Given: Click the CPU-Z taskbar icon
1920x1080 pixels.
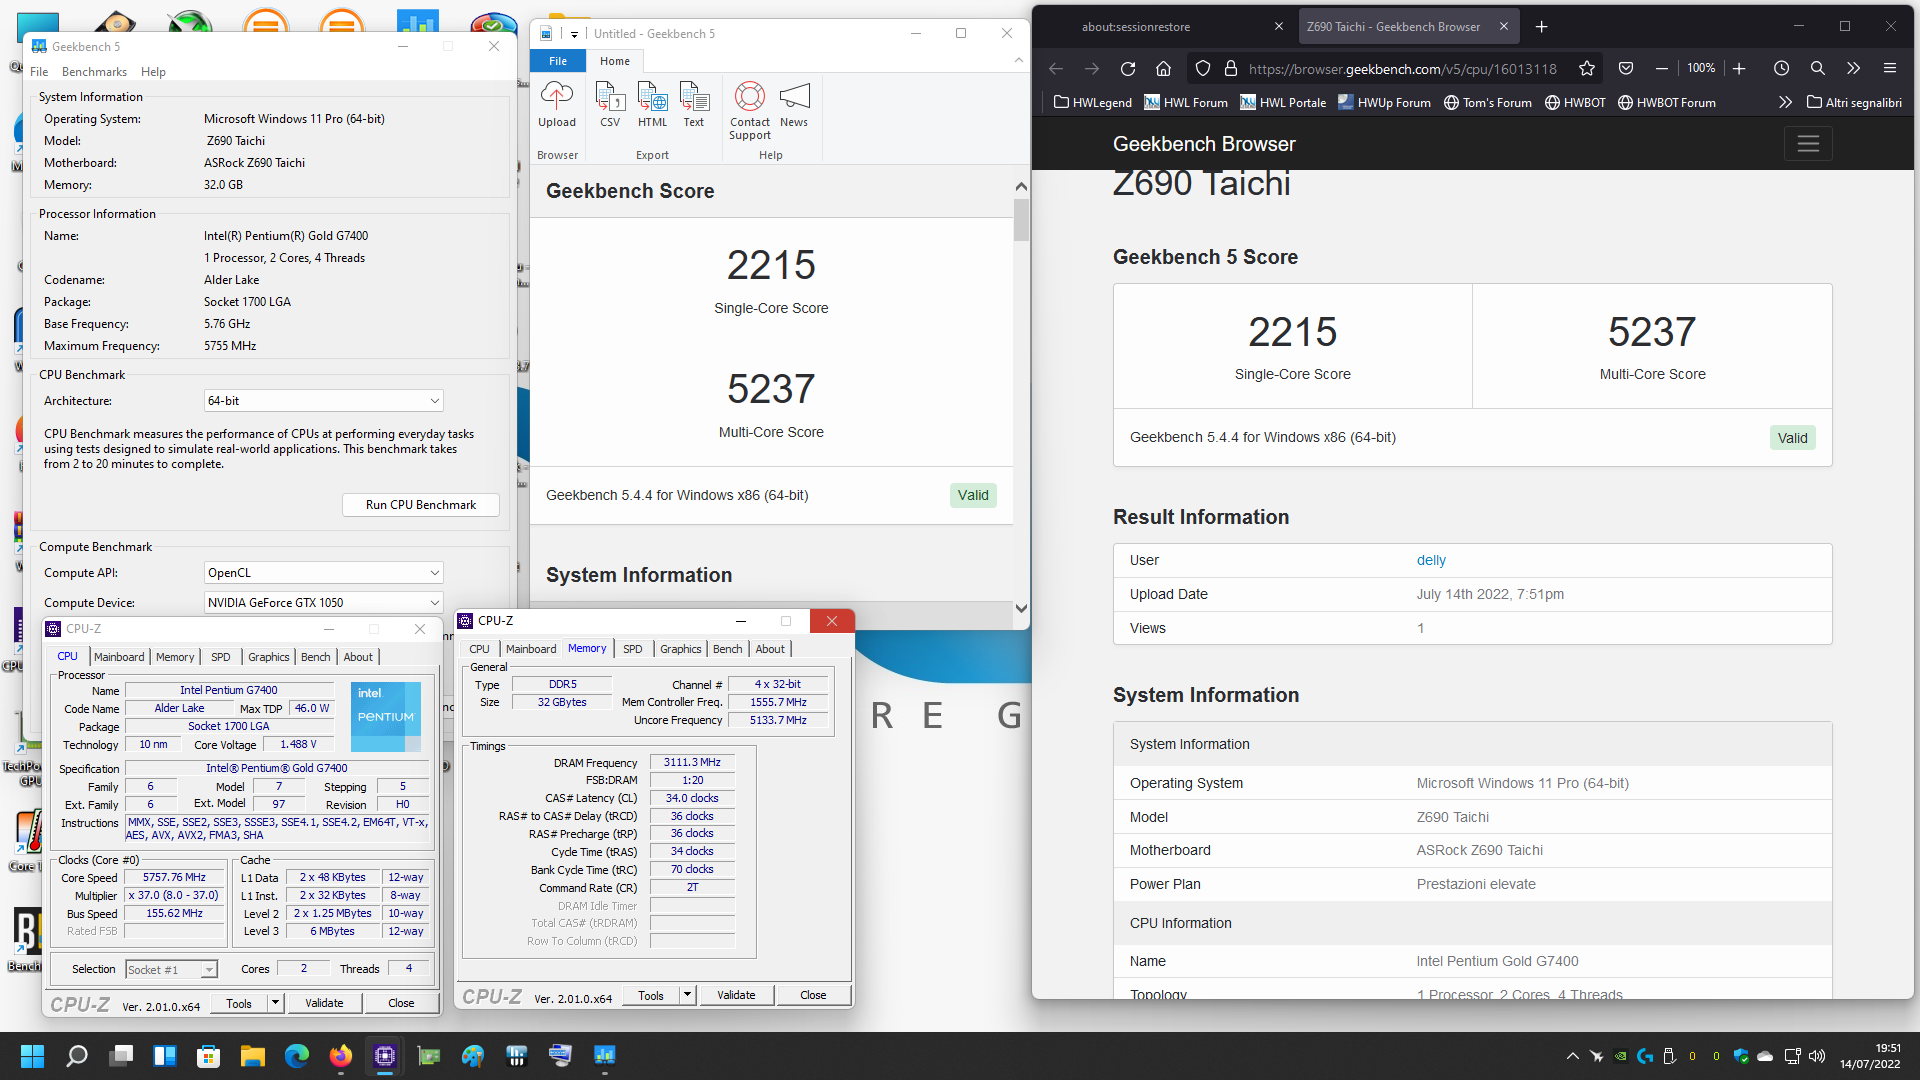Looking at the screenshot, I should tap(385, 1056).
